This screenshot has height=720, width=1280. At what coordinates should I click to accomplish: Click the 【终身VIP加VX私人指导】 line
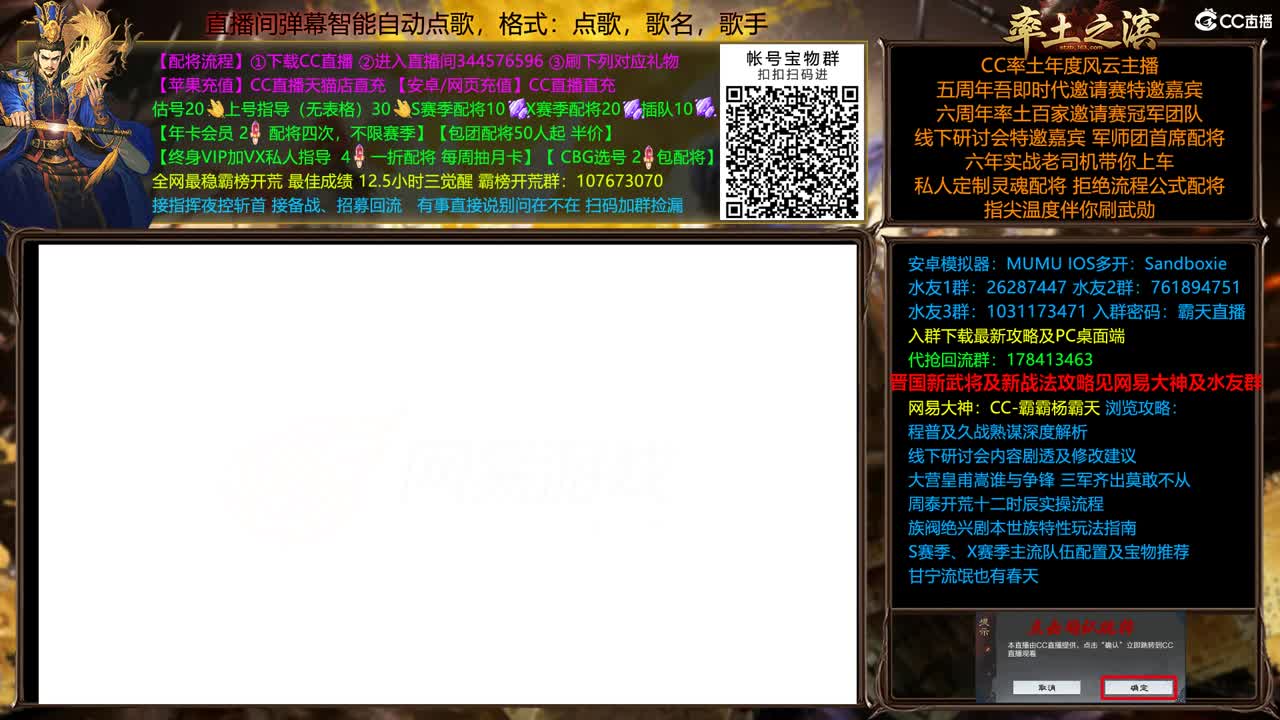pos(436,157)
